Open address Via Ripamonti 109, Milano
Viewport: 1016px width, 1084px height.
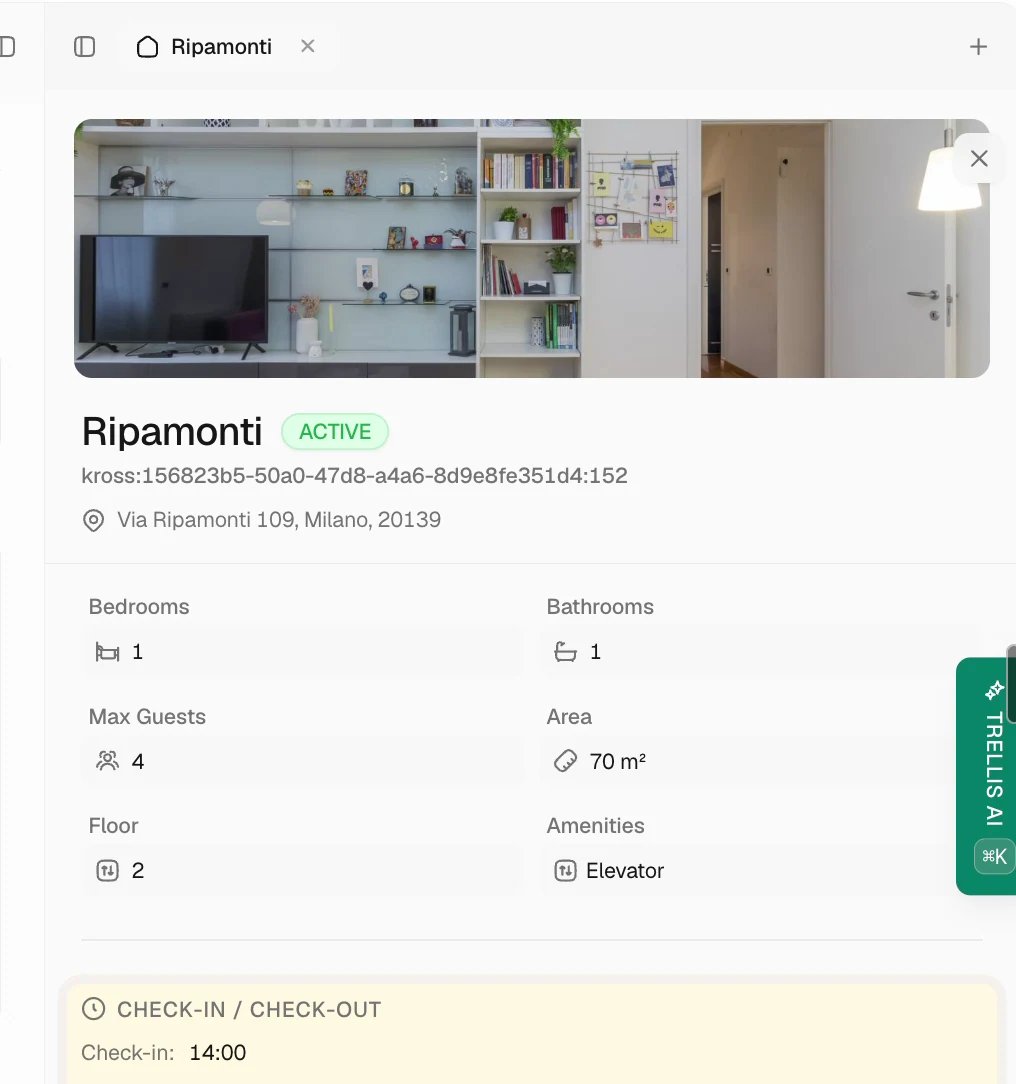click(x=279, y=519)
